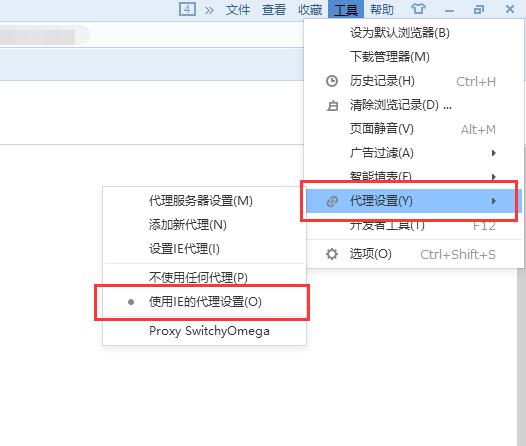Click the clear browsing data broom icon

click(332, 106)
